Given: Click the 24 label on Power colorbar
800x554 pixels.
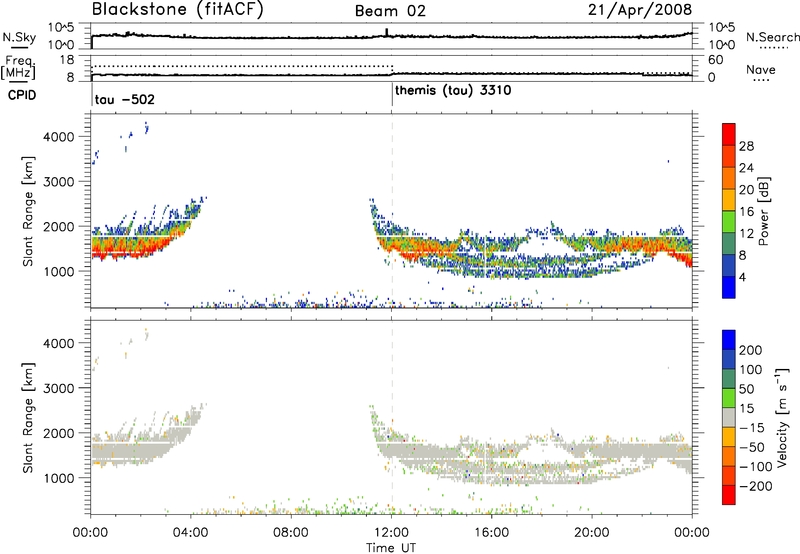Looking at the screenshot, I should pos(746,168).
